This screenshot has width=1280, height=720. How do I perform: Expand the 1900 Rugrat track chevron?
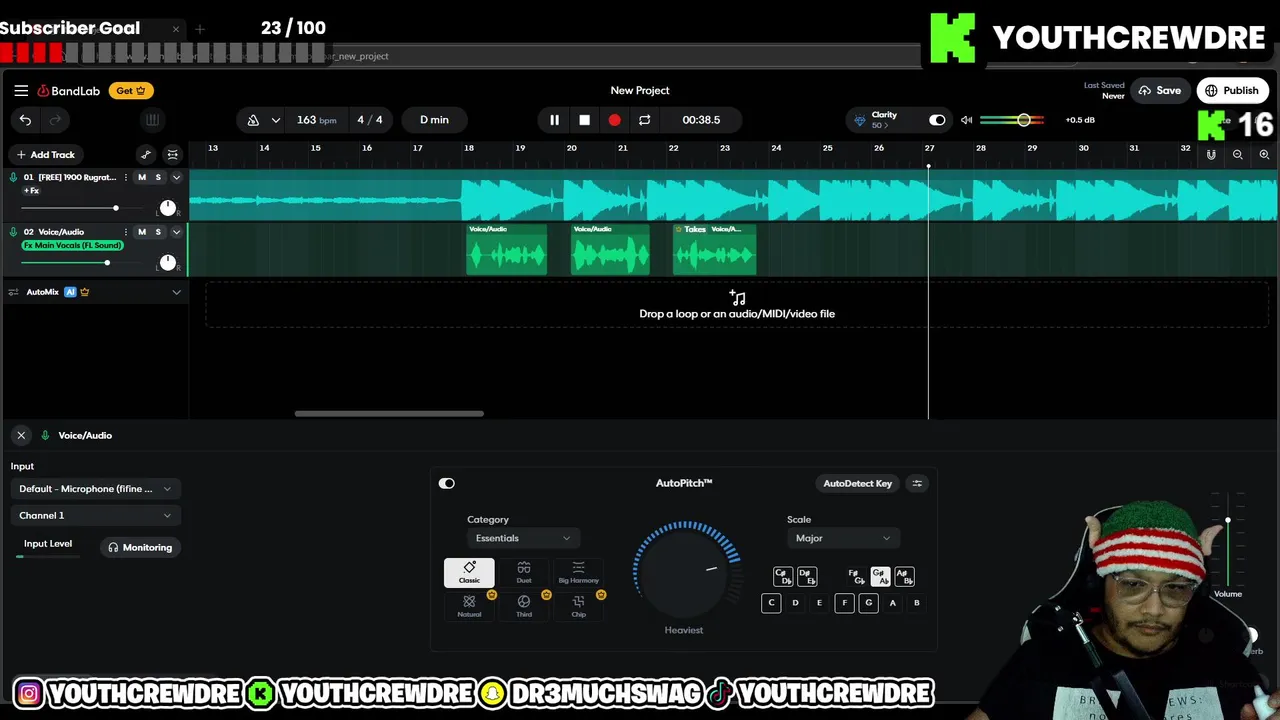(x=177, y=177)
